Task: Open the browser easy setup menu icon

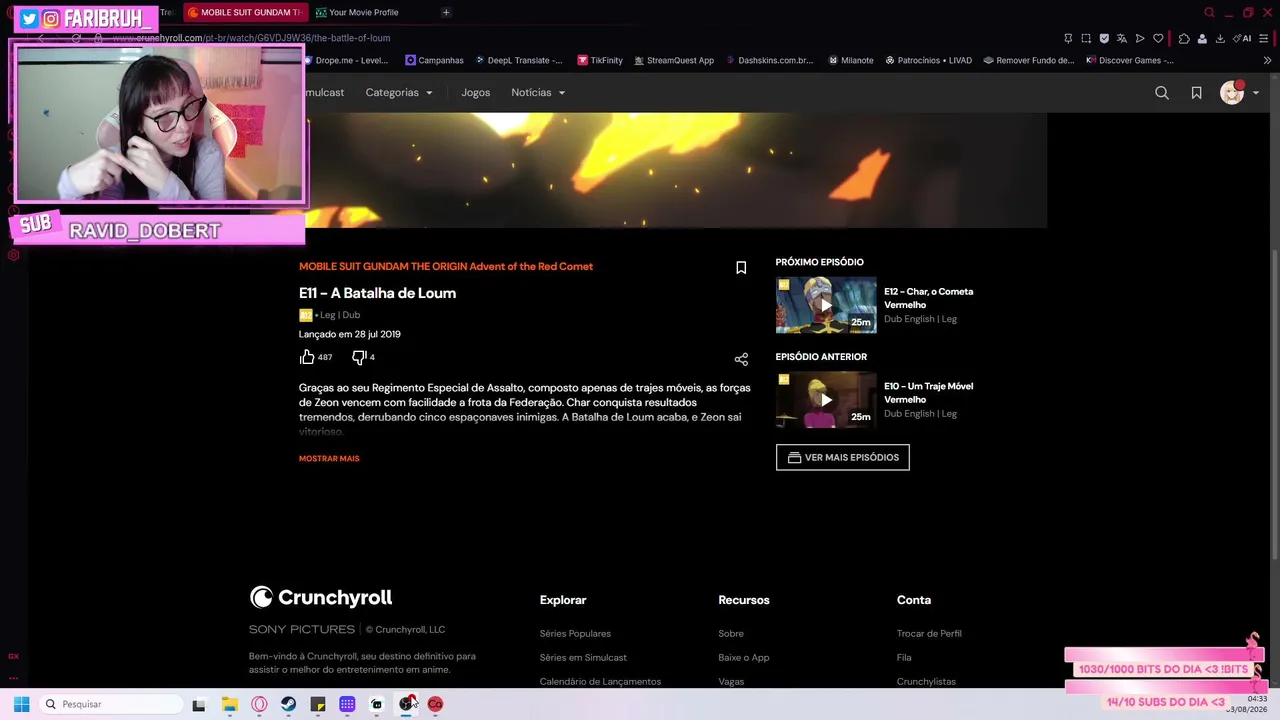Action: (1264, 39)
